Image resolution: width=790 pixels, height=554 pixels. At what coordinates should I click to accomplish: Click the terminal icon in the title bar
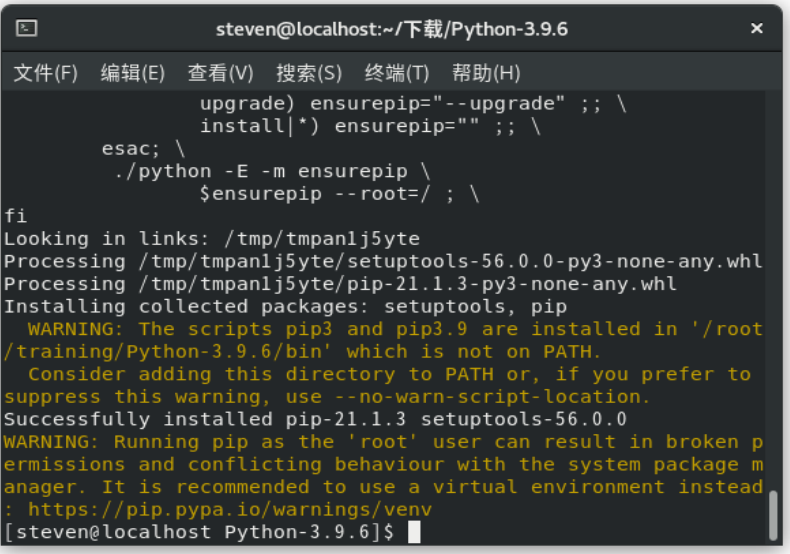tap(27, 28)
